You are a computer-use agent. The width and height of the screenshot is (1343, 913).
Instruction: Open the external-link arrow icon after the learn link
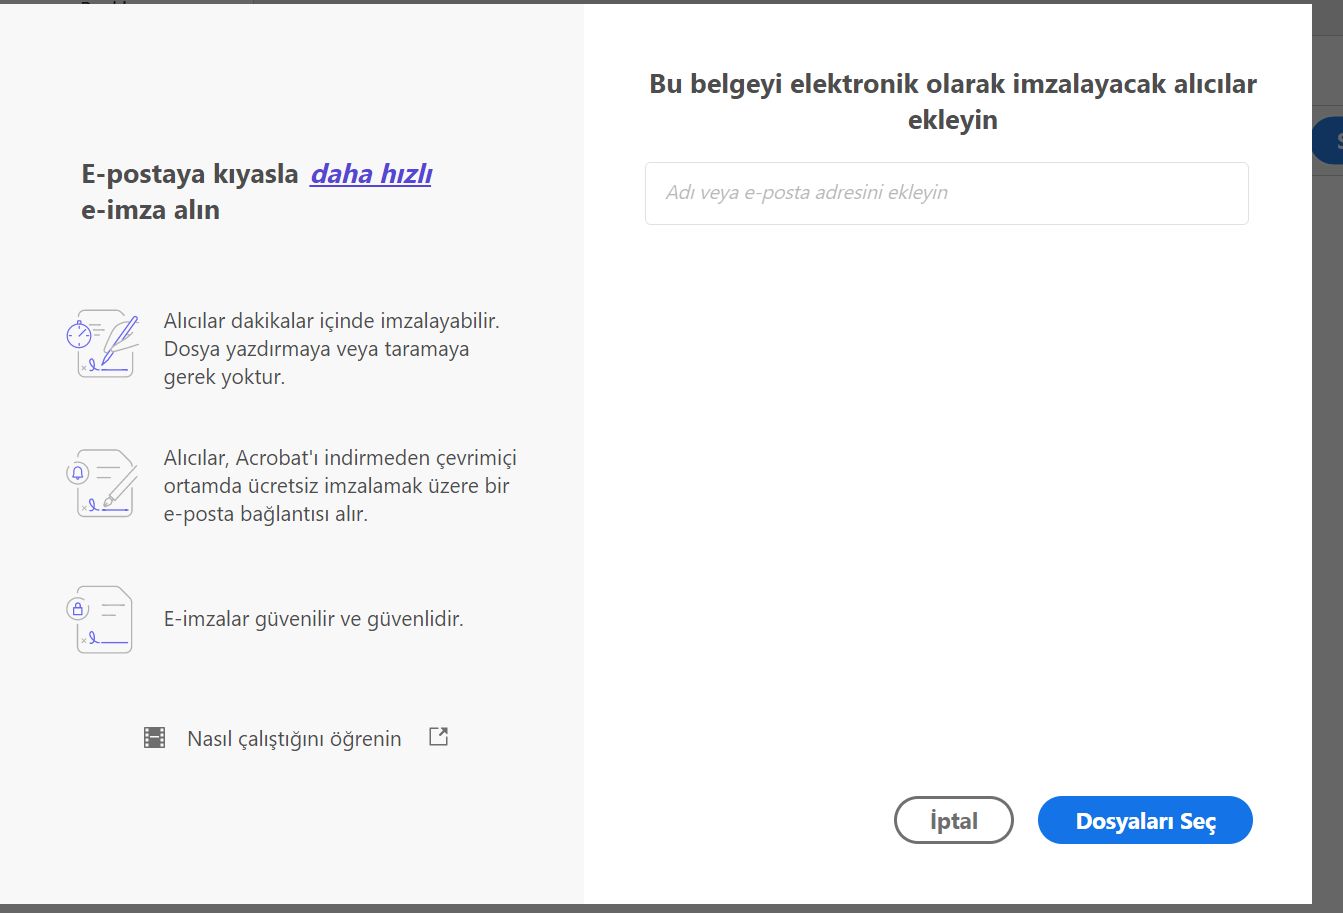click(437, 736)
